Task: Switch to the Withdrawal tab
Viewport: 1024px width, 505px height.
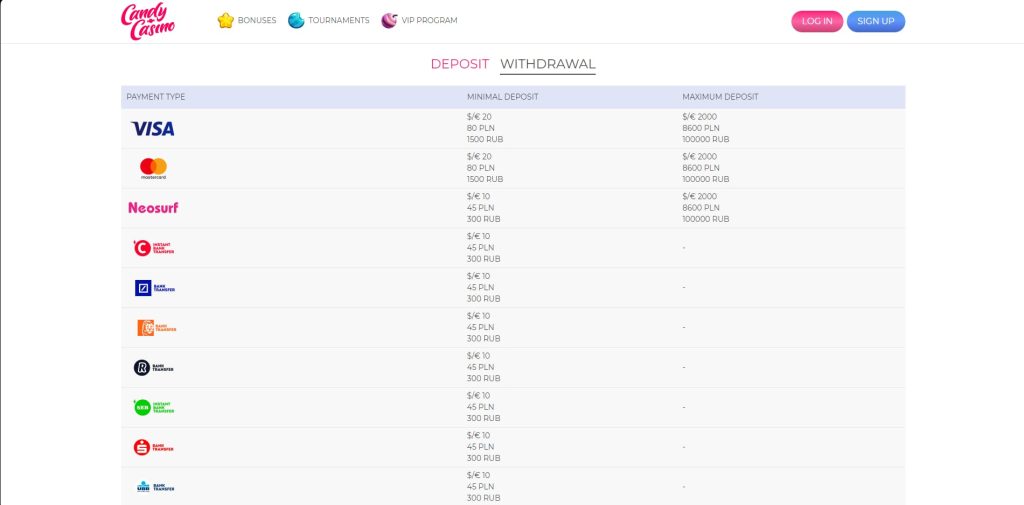Action: click(x=547, y=64)
